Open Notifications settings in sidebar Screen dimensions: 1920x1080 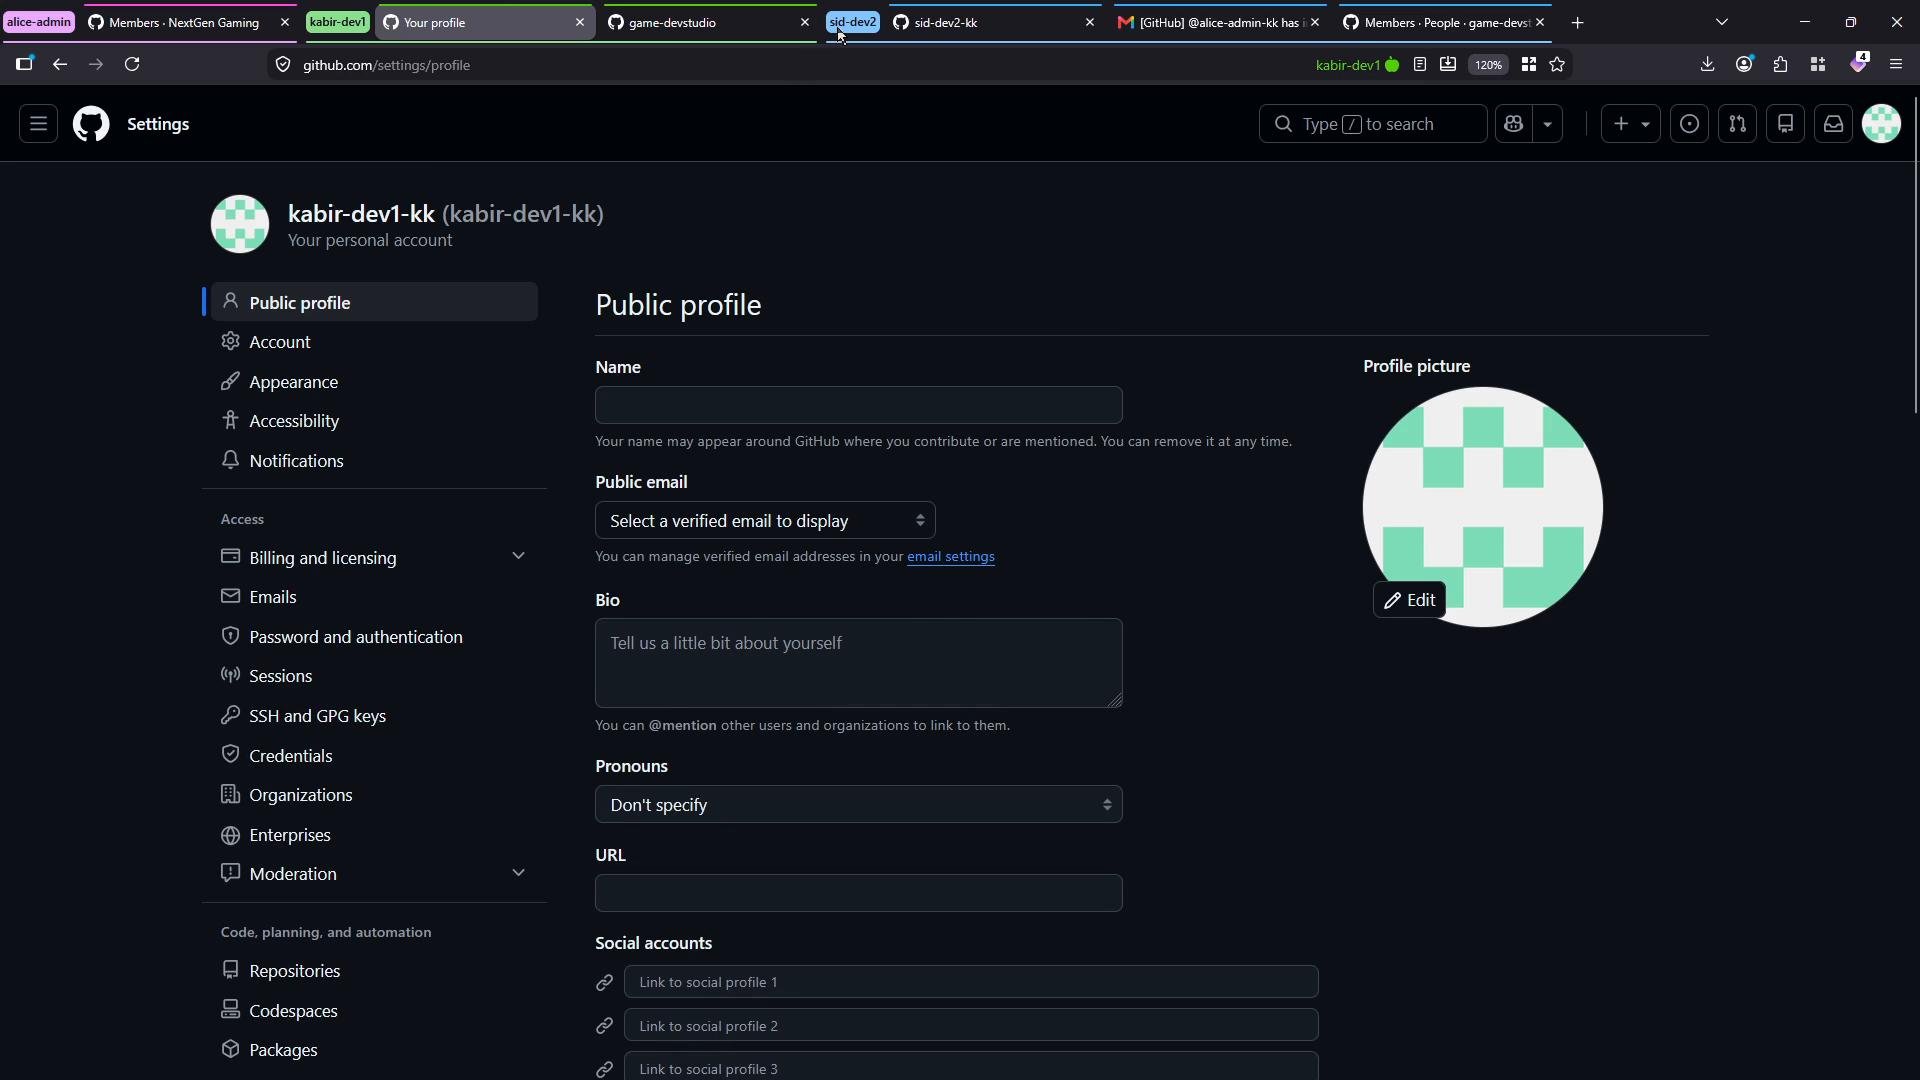point(375,461)
